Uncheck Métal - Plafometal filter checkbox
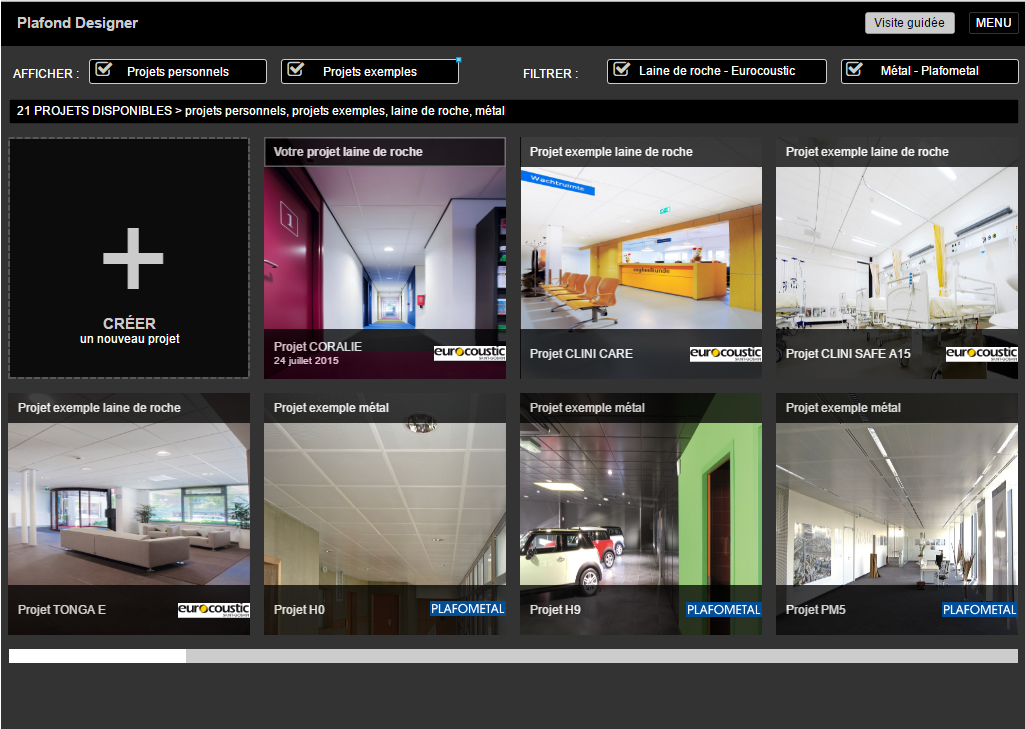This screenshot has width=1025, height=729. [x=854, y=70]
